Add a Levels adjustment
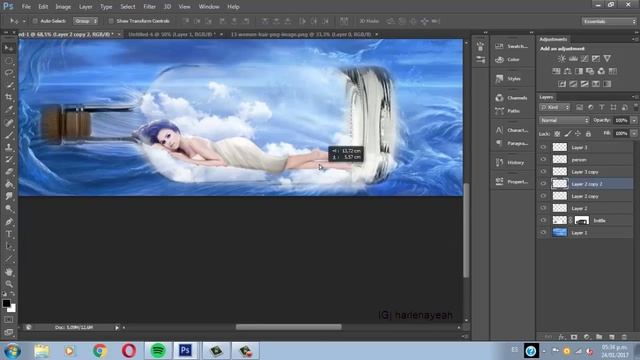The width and height of the screenshot is (640, 360). point(573,59)
